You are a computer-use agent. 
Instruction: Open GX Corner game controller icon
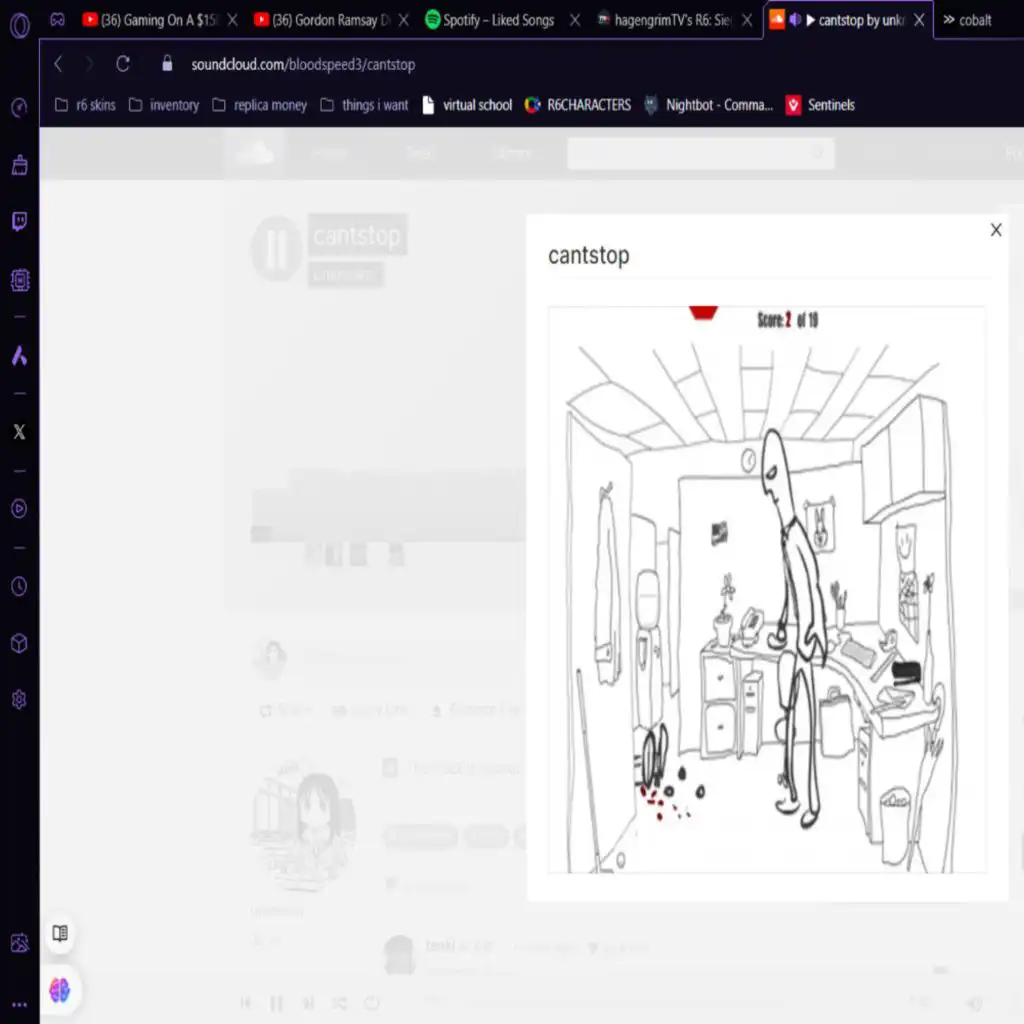[x=57, y=20]
